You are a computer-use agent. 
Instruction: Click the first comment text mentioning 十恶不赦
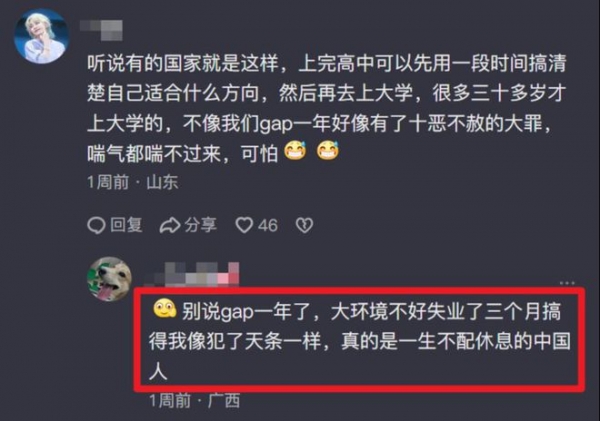327,109
